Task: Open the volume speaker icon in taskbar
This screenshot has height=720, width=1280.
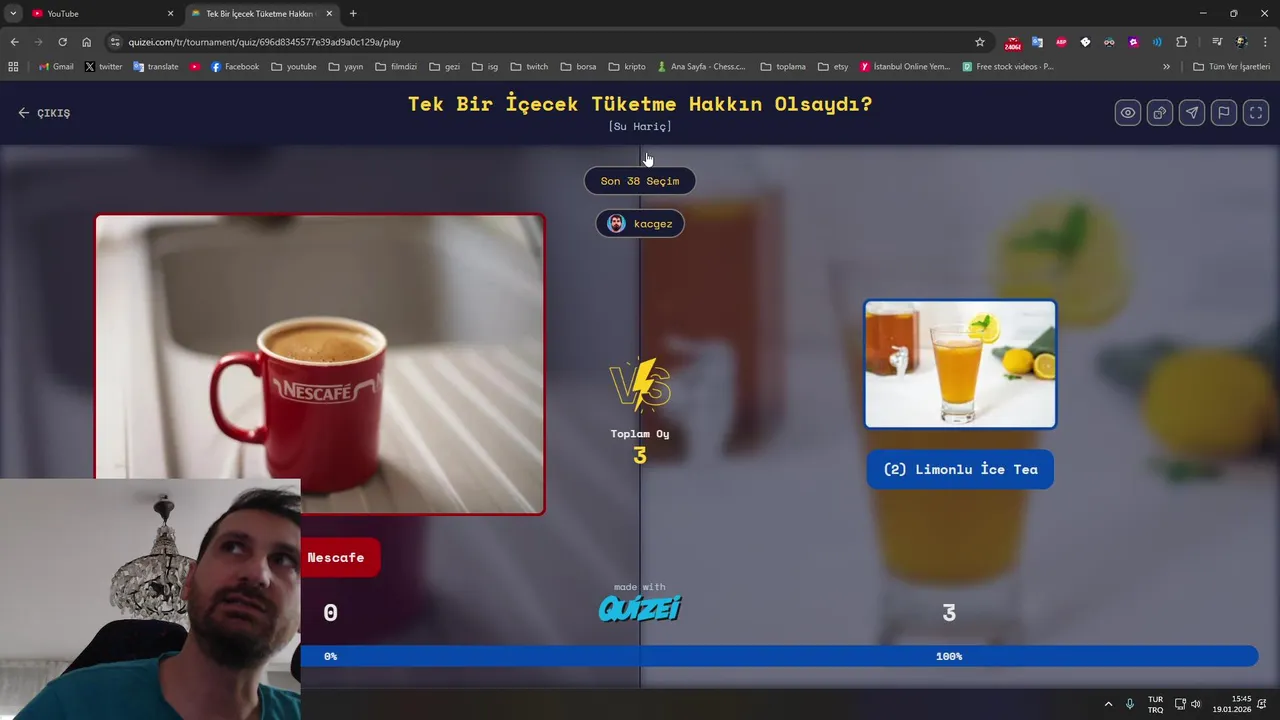Action: [x=1196, y=704]
